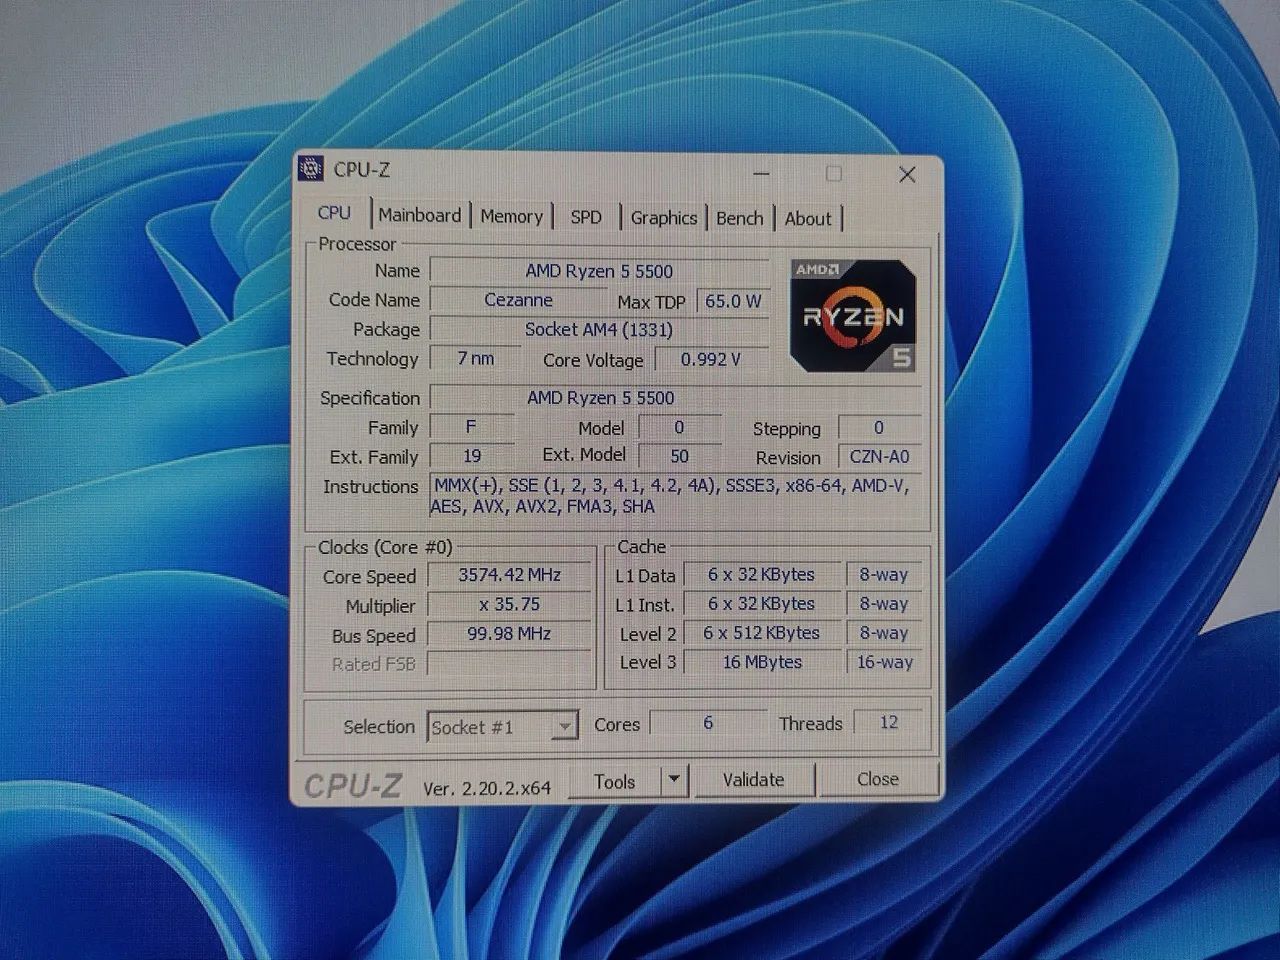Click the version text Ver. 2.20.2.x64

(487, 788)
